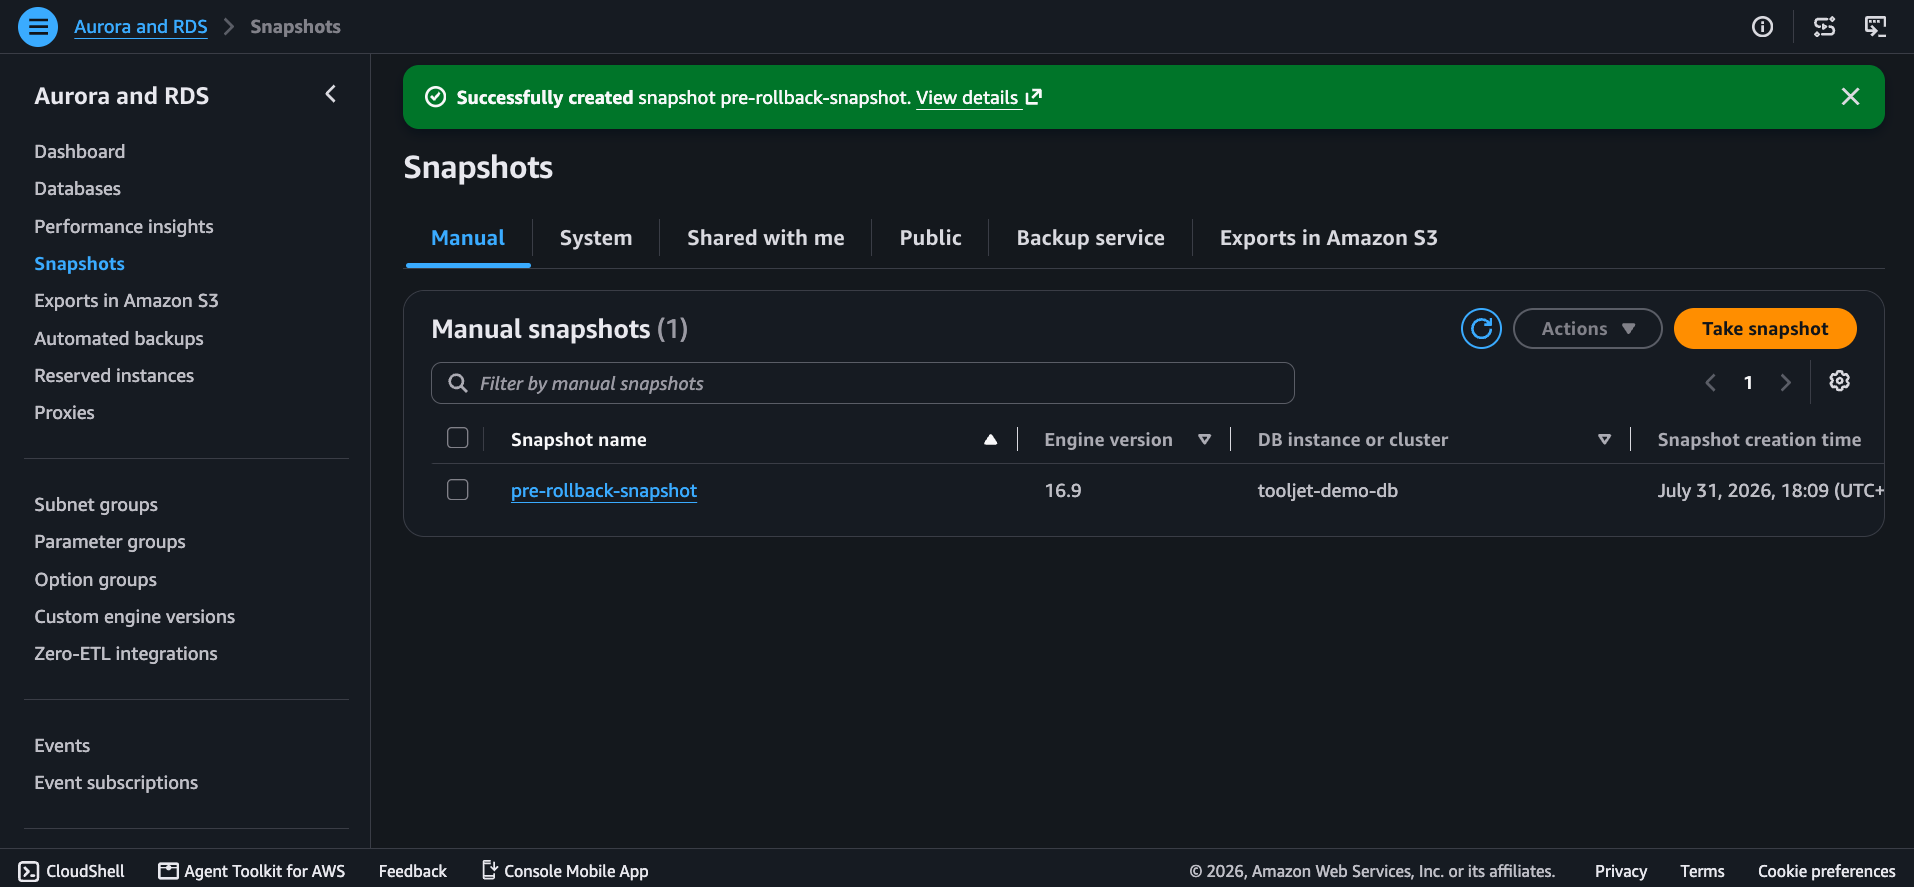Open Event subscriptions in the sidebar
The width and height of the screenshot is (1914, 887).
[116, 782]
